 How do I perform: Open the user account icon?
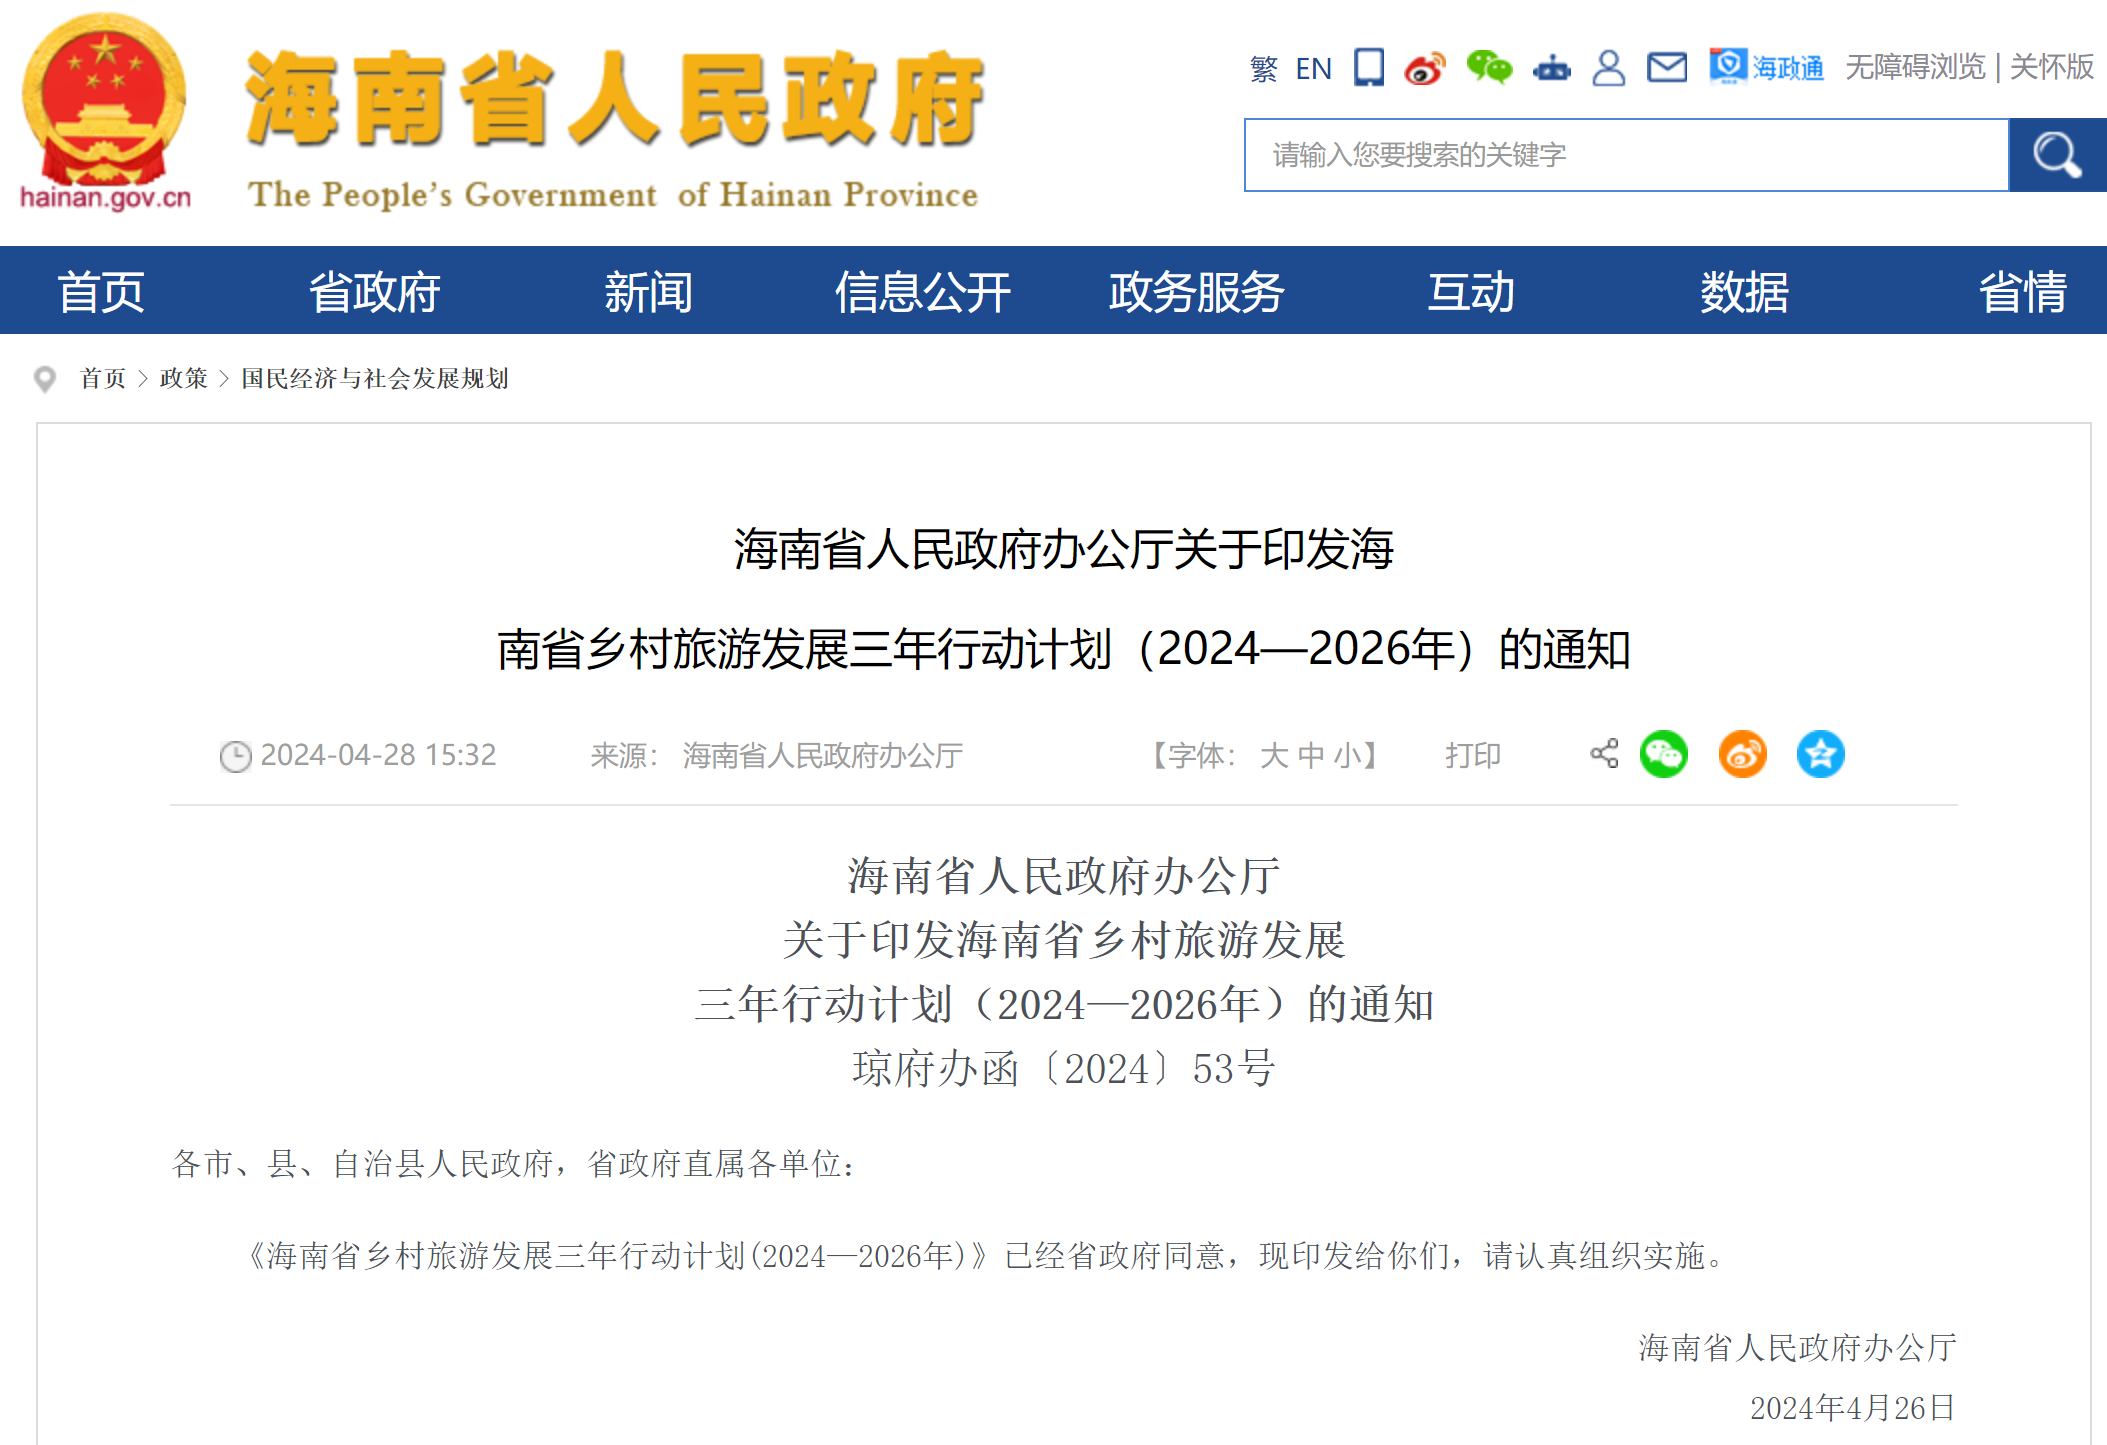tap(1608, 67)
